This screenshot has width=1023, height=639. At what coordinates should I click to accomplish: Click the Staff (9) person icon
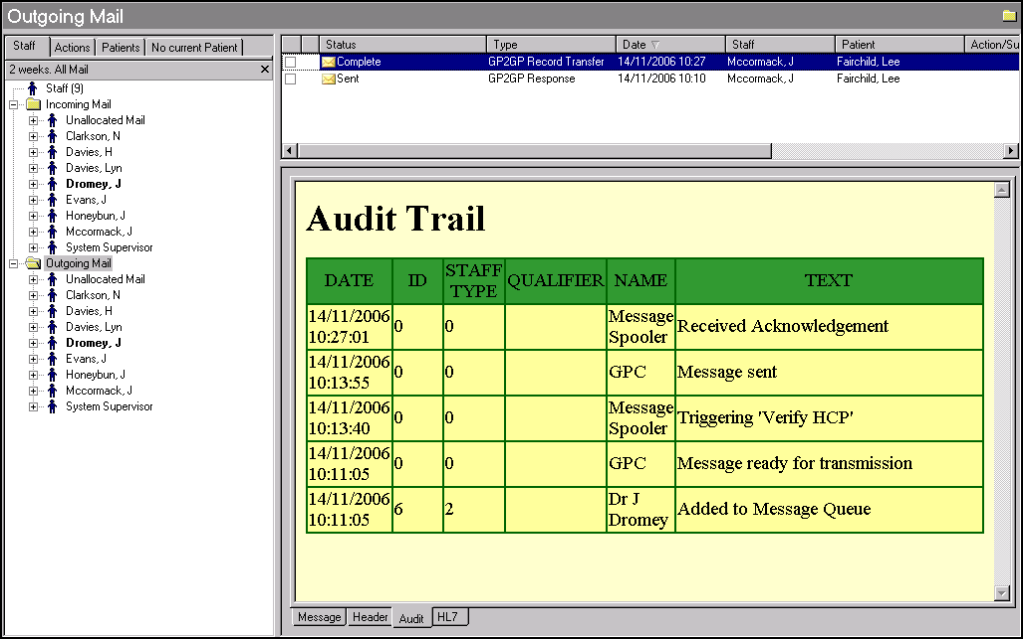33,89
